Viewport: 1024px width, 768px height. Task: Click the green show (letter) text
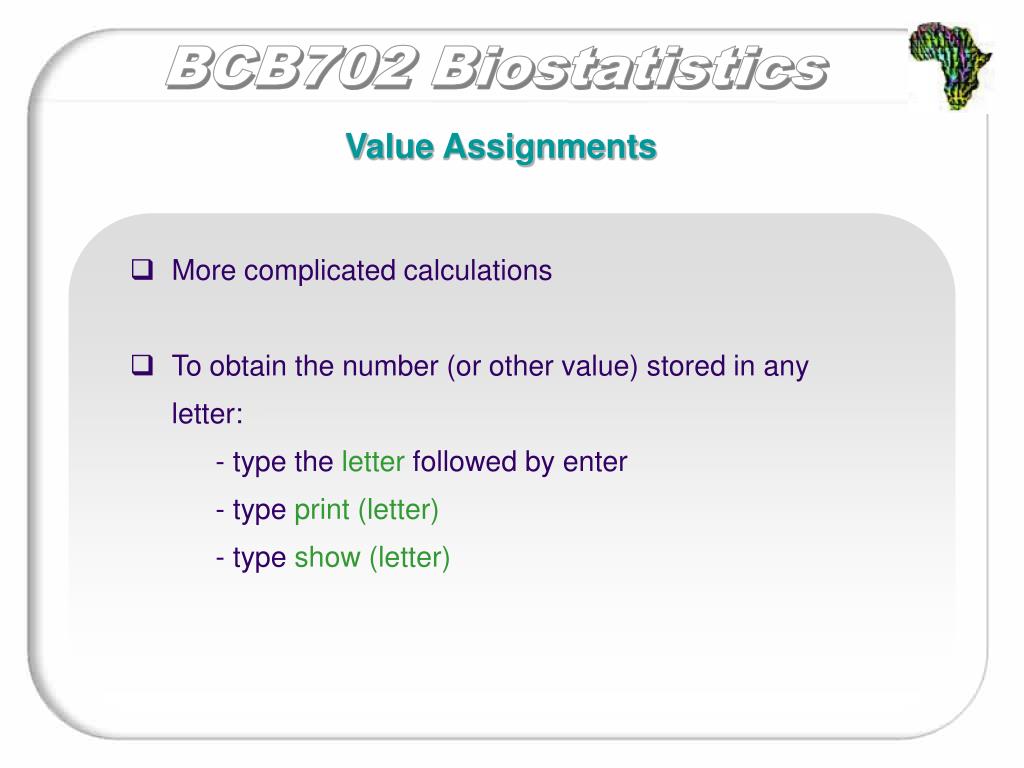[x=372, y=558]
